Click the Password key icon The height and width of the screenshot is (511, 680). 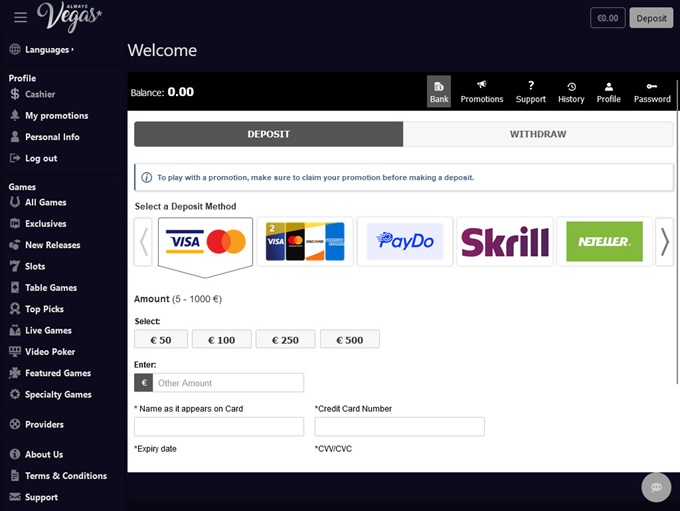pos(652,87)
